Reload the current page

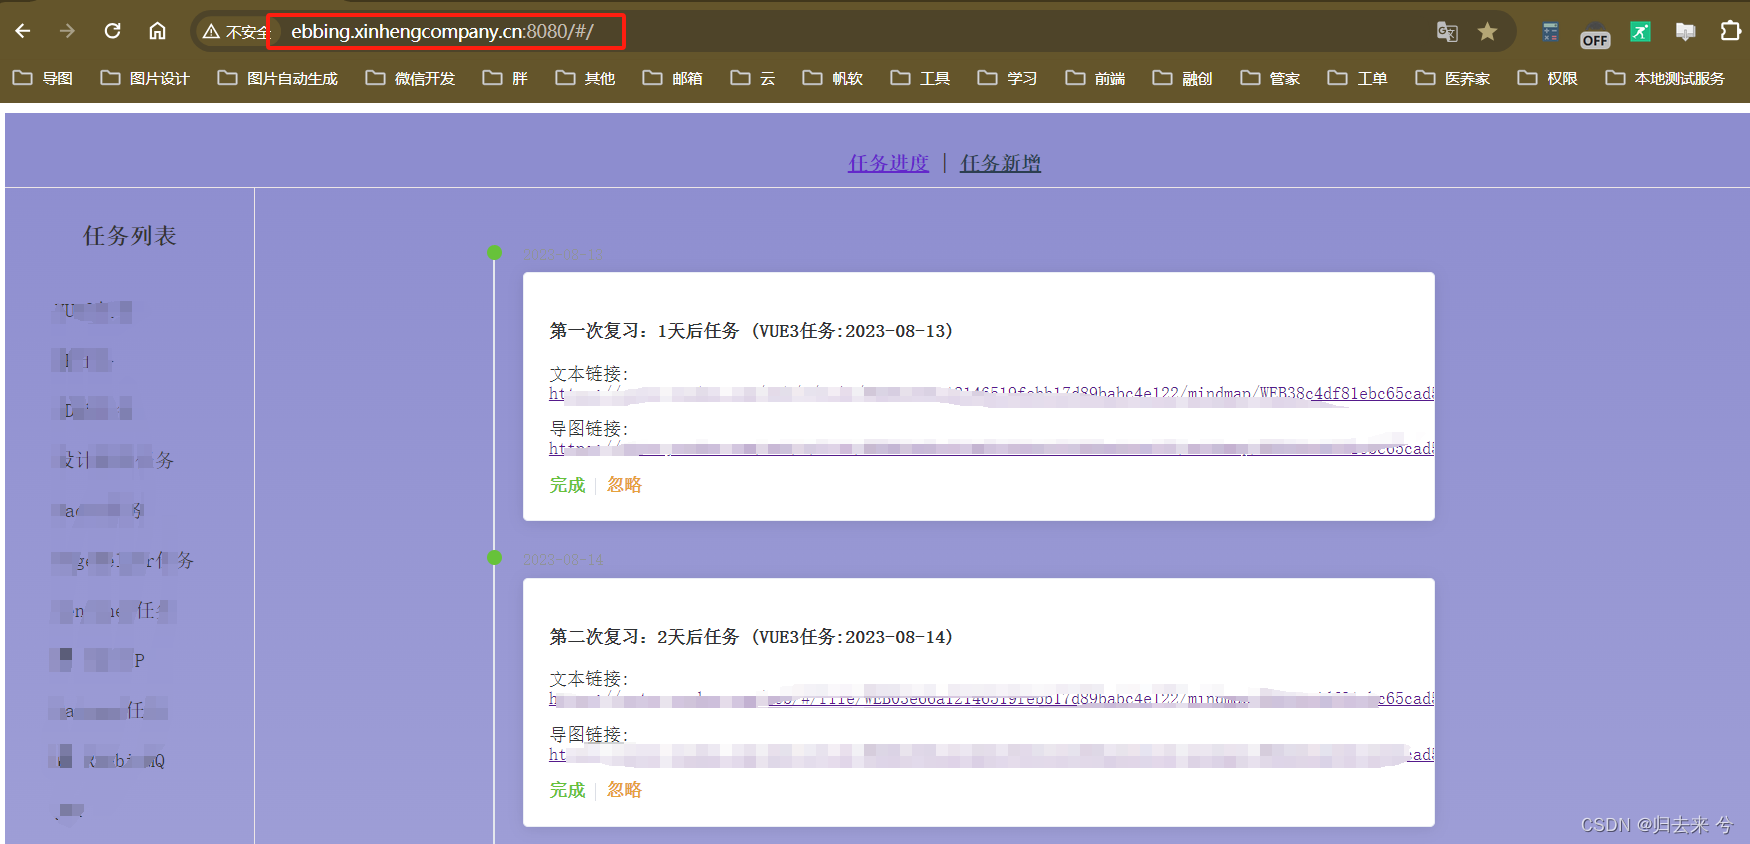(112, 31)
